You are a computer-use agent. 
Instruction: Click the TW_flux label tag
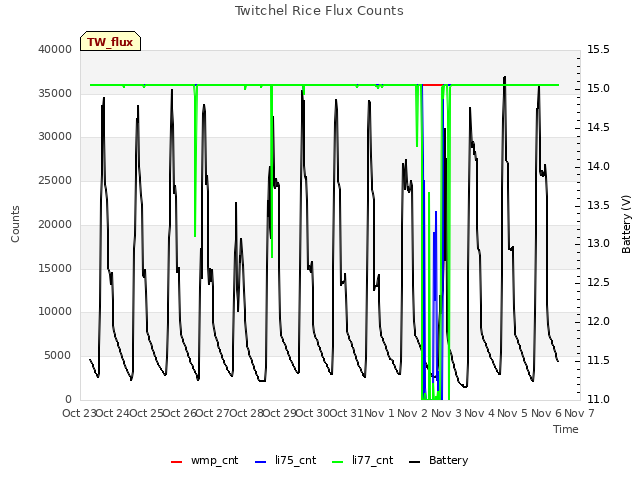(110, 41)
